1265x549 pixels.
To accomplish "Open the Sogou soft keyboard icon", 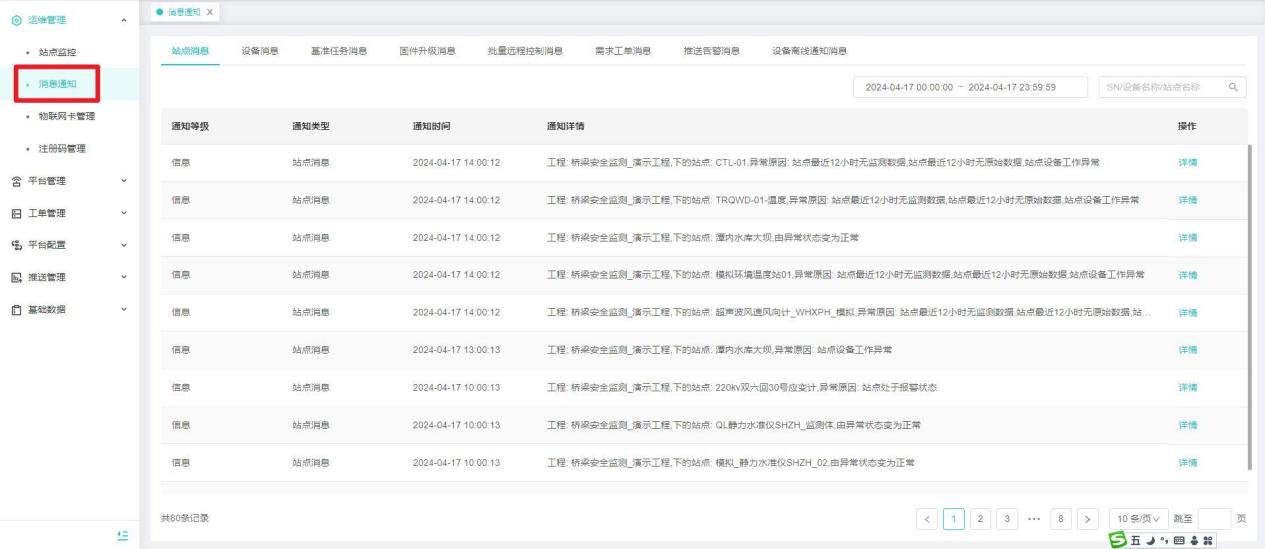I will coord(1178,539).
